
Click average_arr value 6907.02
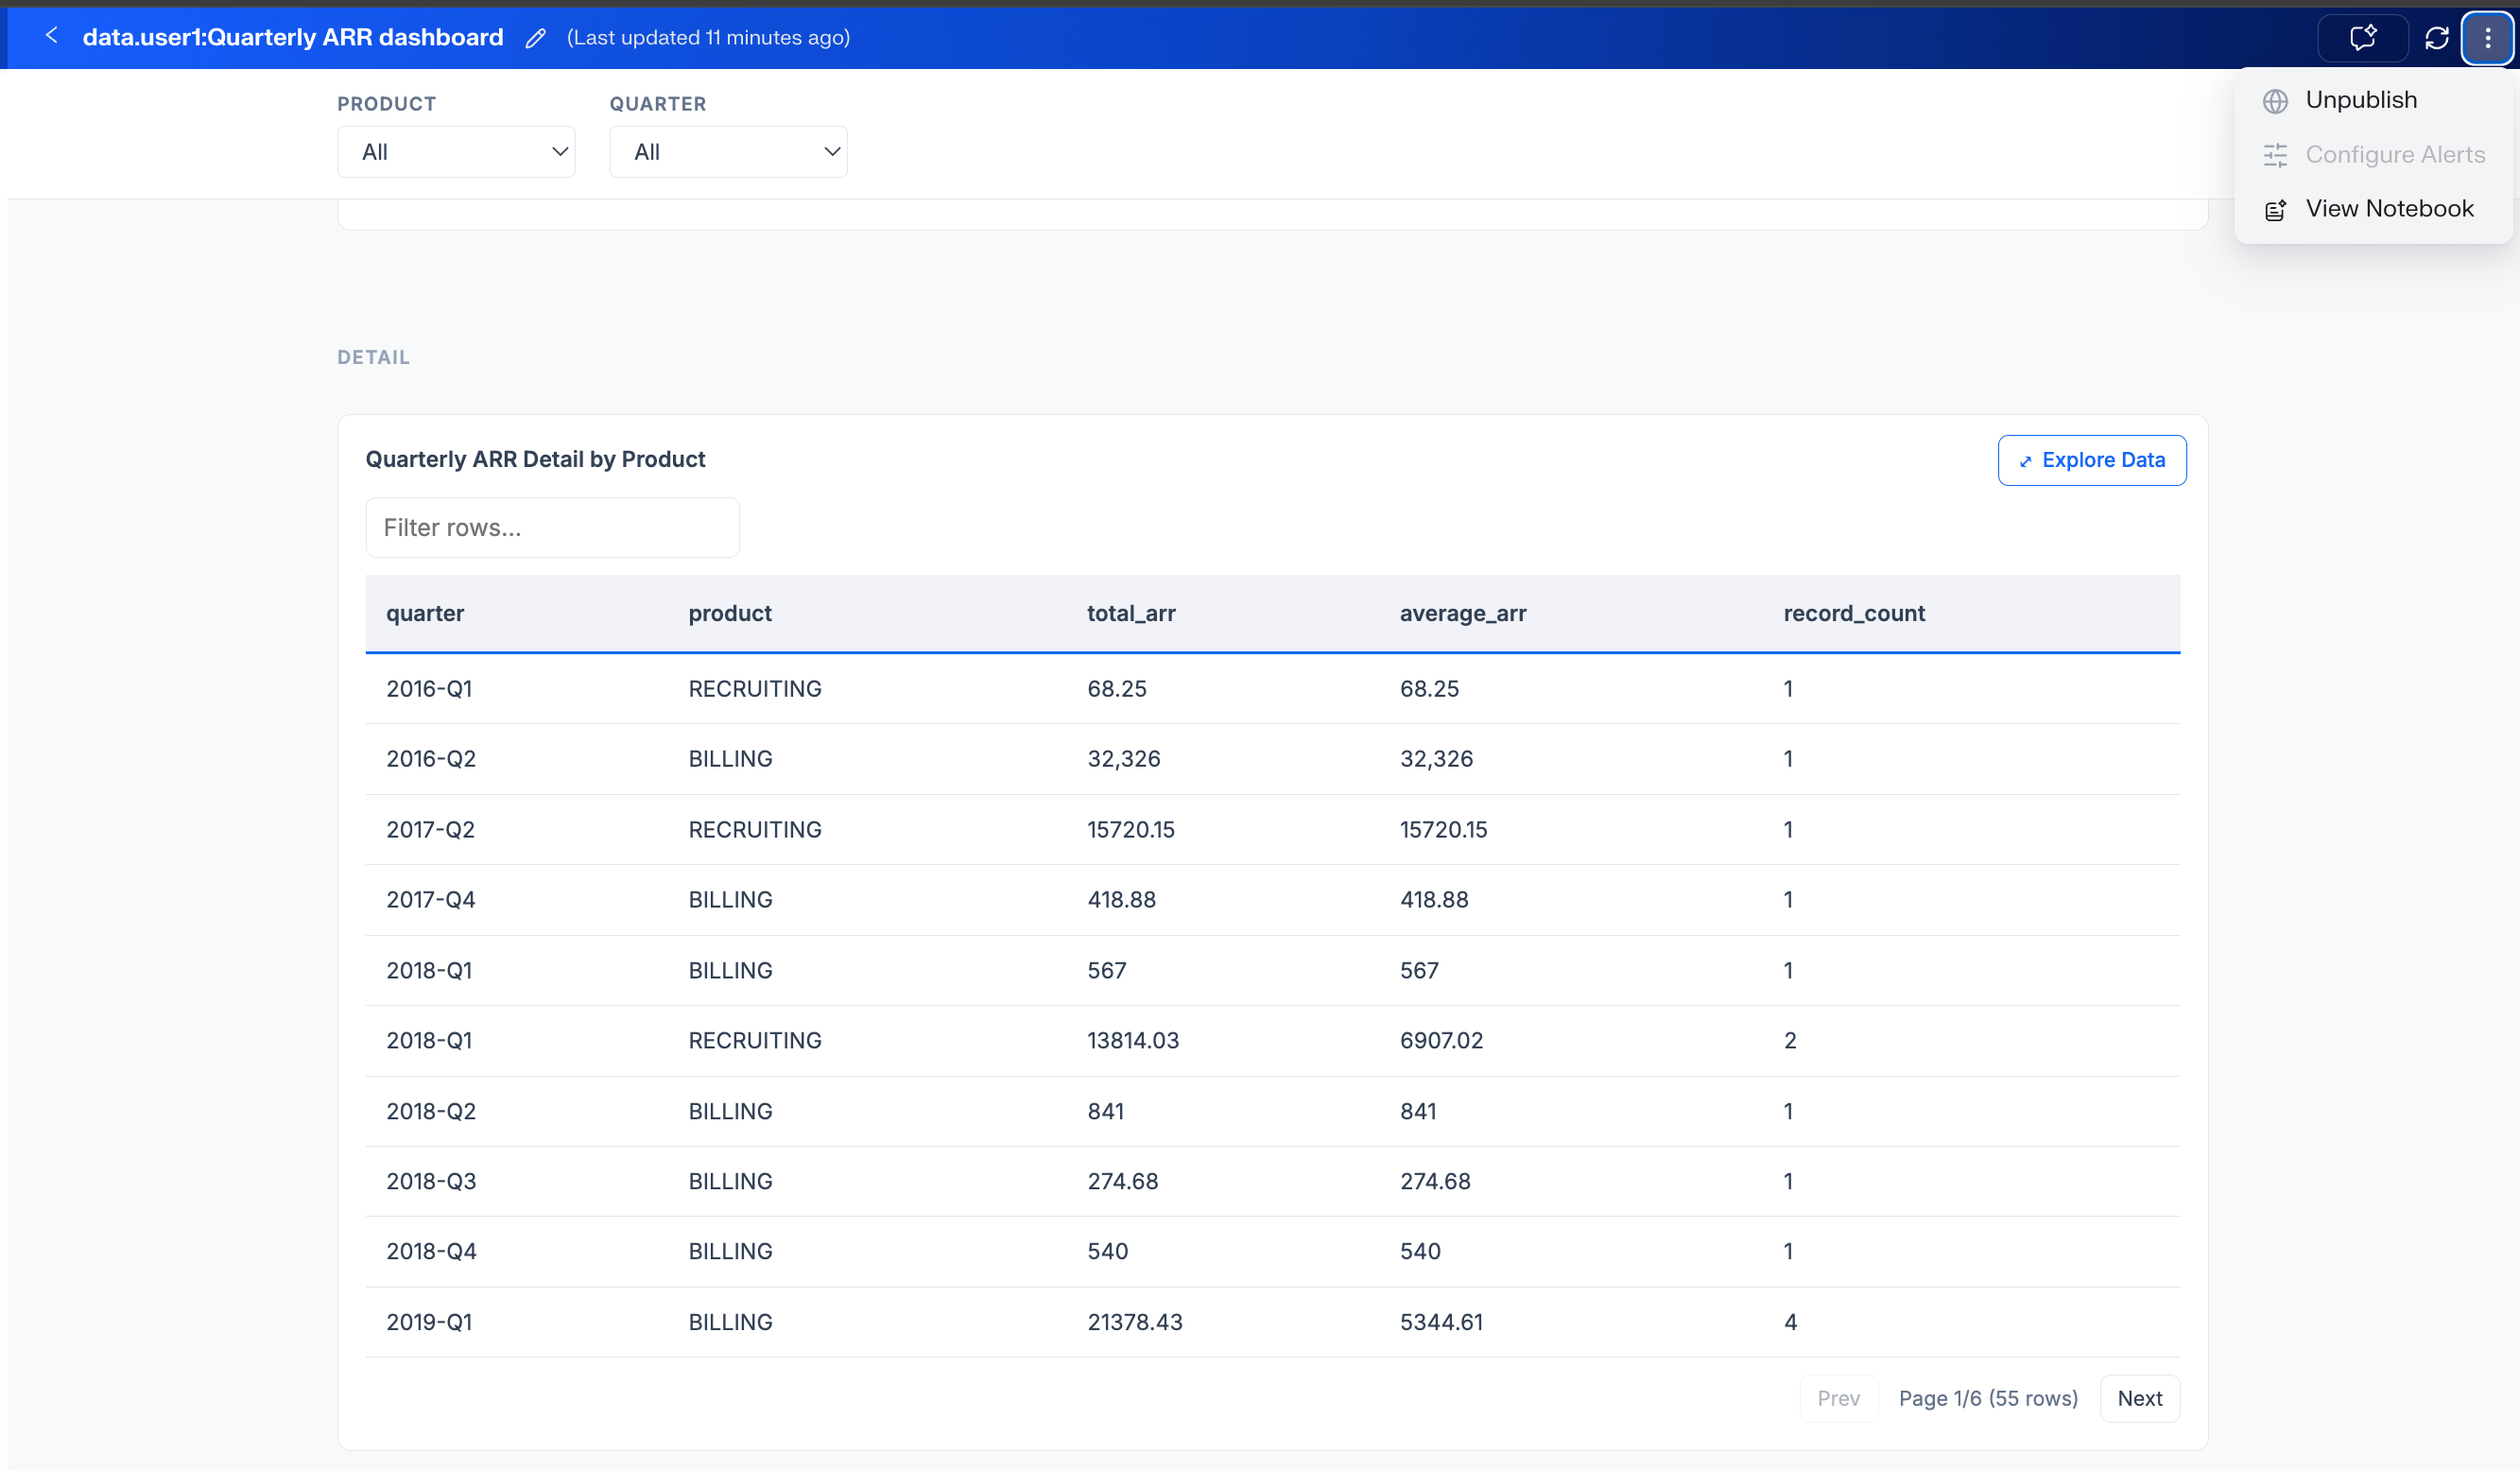tap(1441, 1041)
